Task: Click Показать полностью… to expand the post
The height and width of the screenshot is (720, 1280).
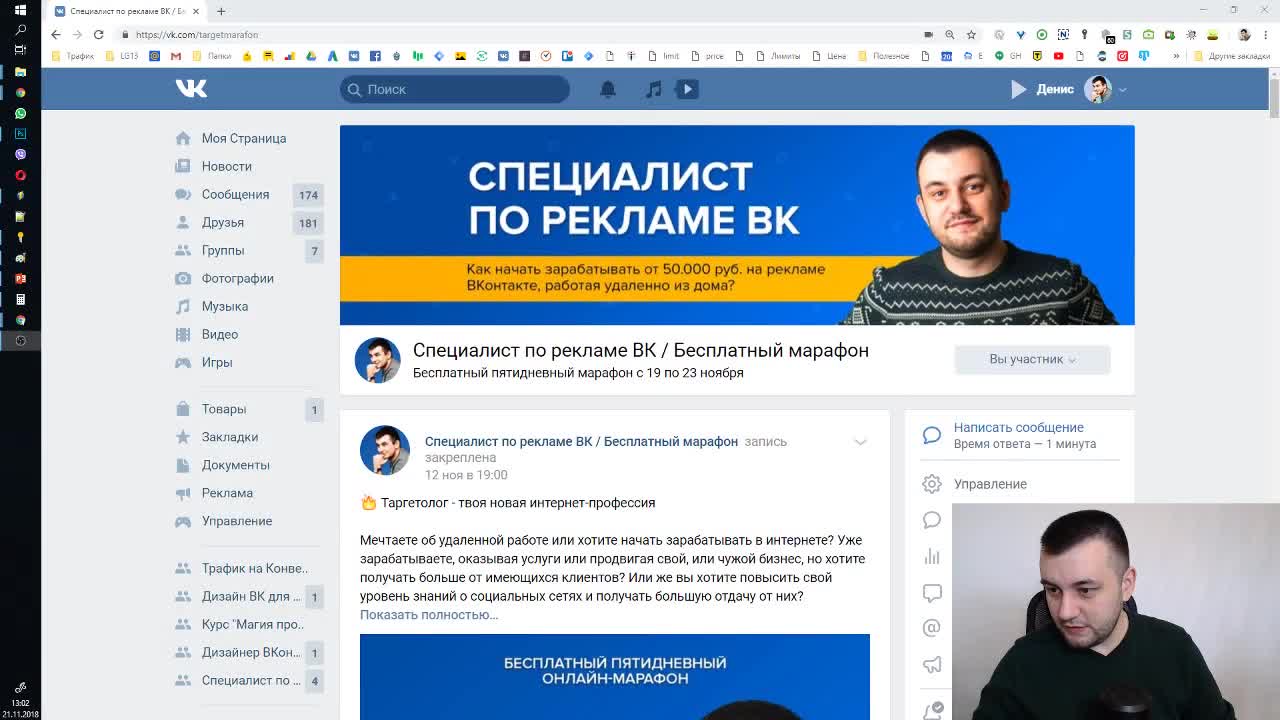Action: pyautogui.click(x=429, y=614)
